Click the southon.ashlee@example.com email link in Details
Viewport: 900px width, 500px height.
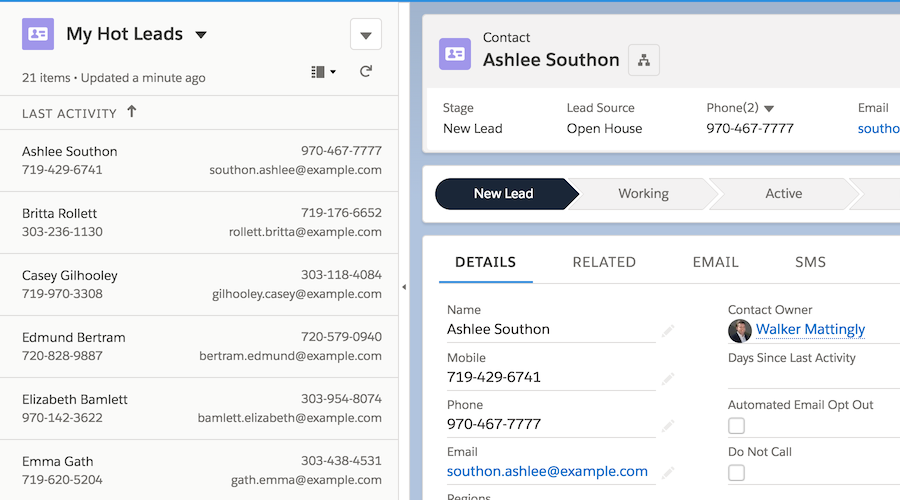click(547, 471)
